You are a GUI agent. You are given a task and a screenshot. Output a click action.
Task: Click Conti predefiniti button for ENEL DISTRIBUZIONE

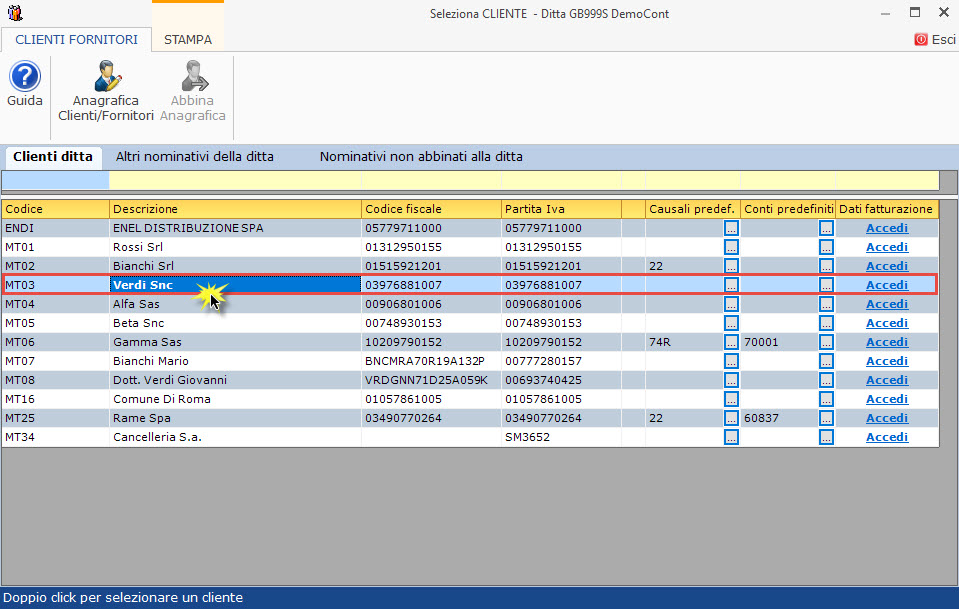[x=826, y=228]
